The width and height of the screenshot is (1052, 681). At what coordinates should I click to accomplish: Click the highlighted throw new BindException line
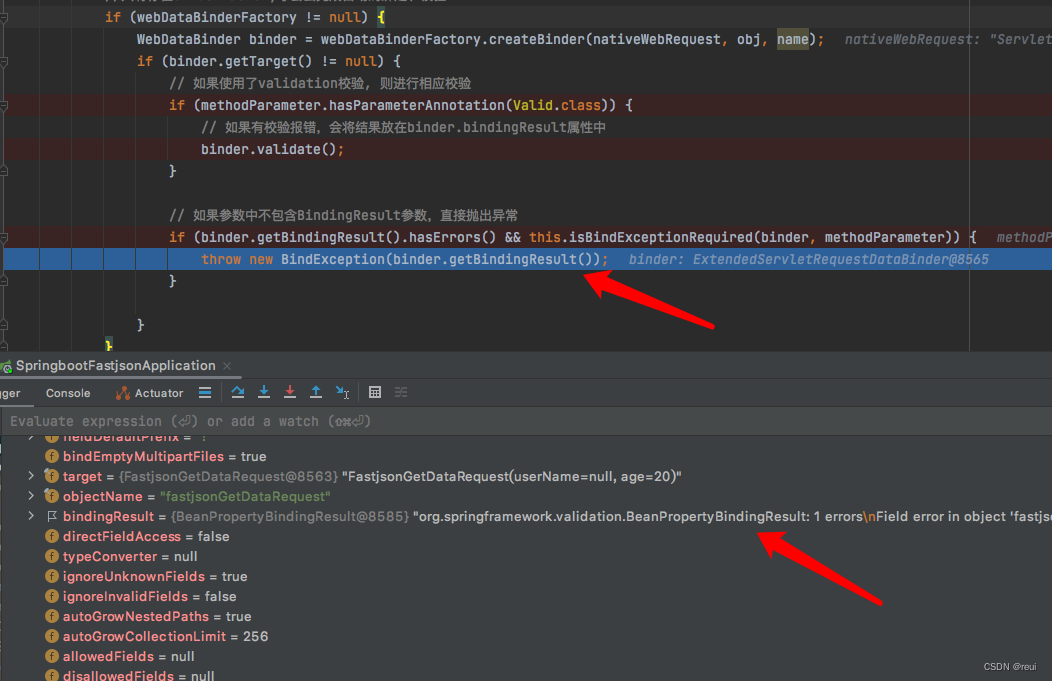(526, 259)
